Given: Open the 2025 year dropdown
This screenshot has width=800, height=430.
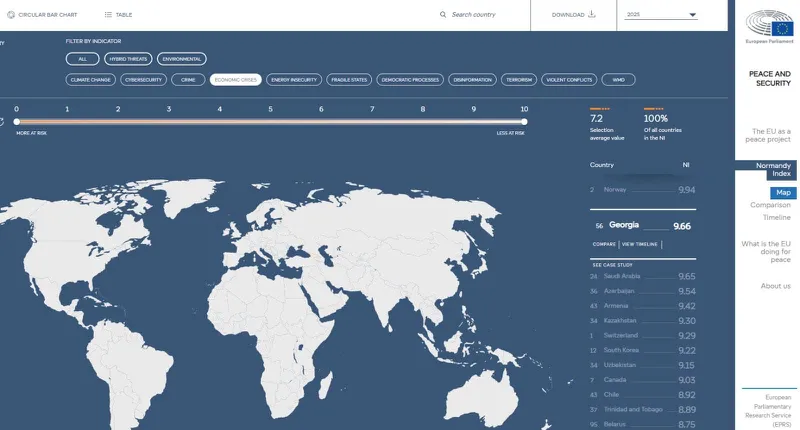Looking at the screenshot, I should (x=661, y=15).
